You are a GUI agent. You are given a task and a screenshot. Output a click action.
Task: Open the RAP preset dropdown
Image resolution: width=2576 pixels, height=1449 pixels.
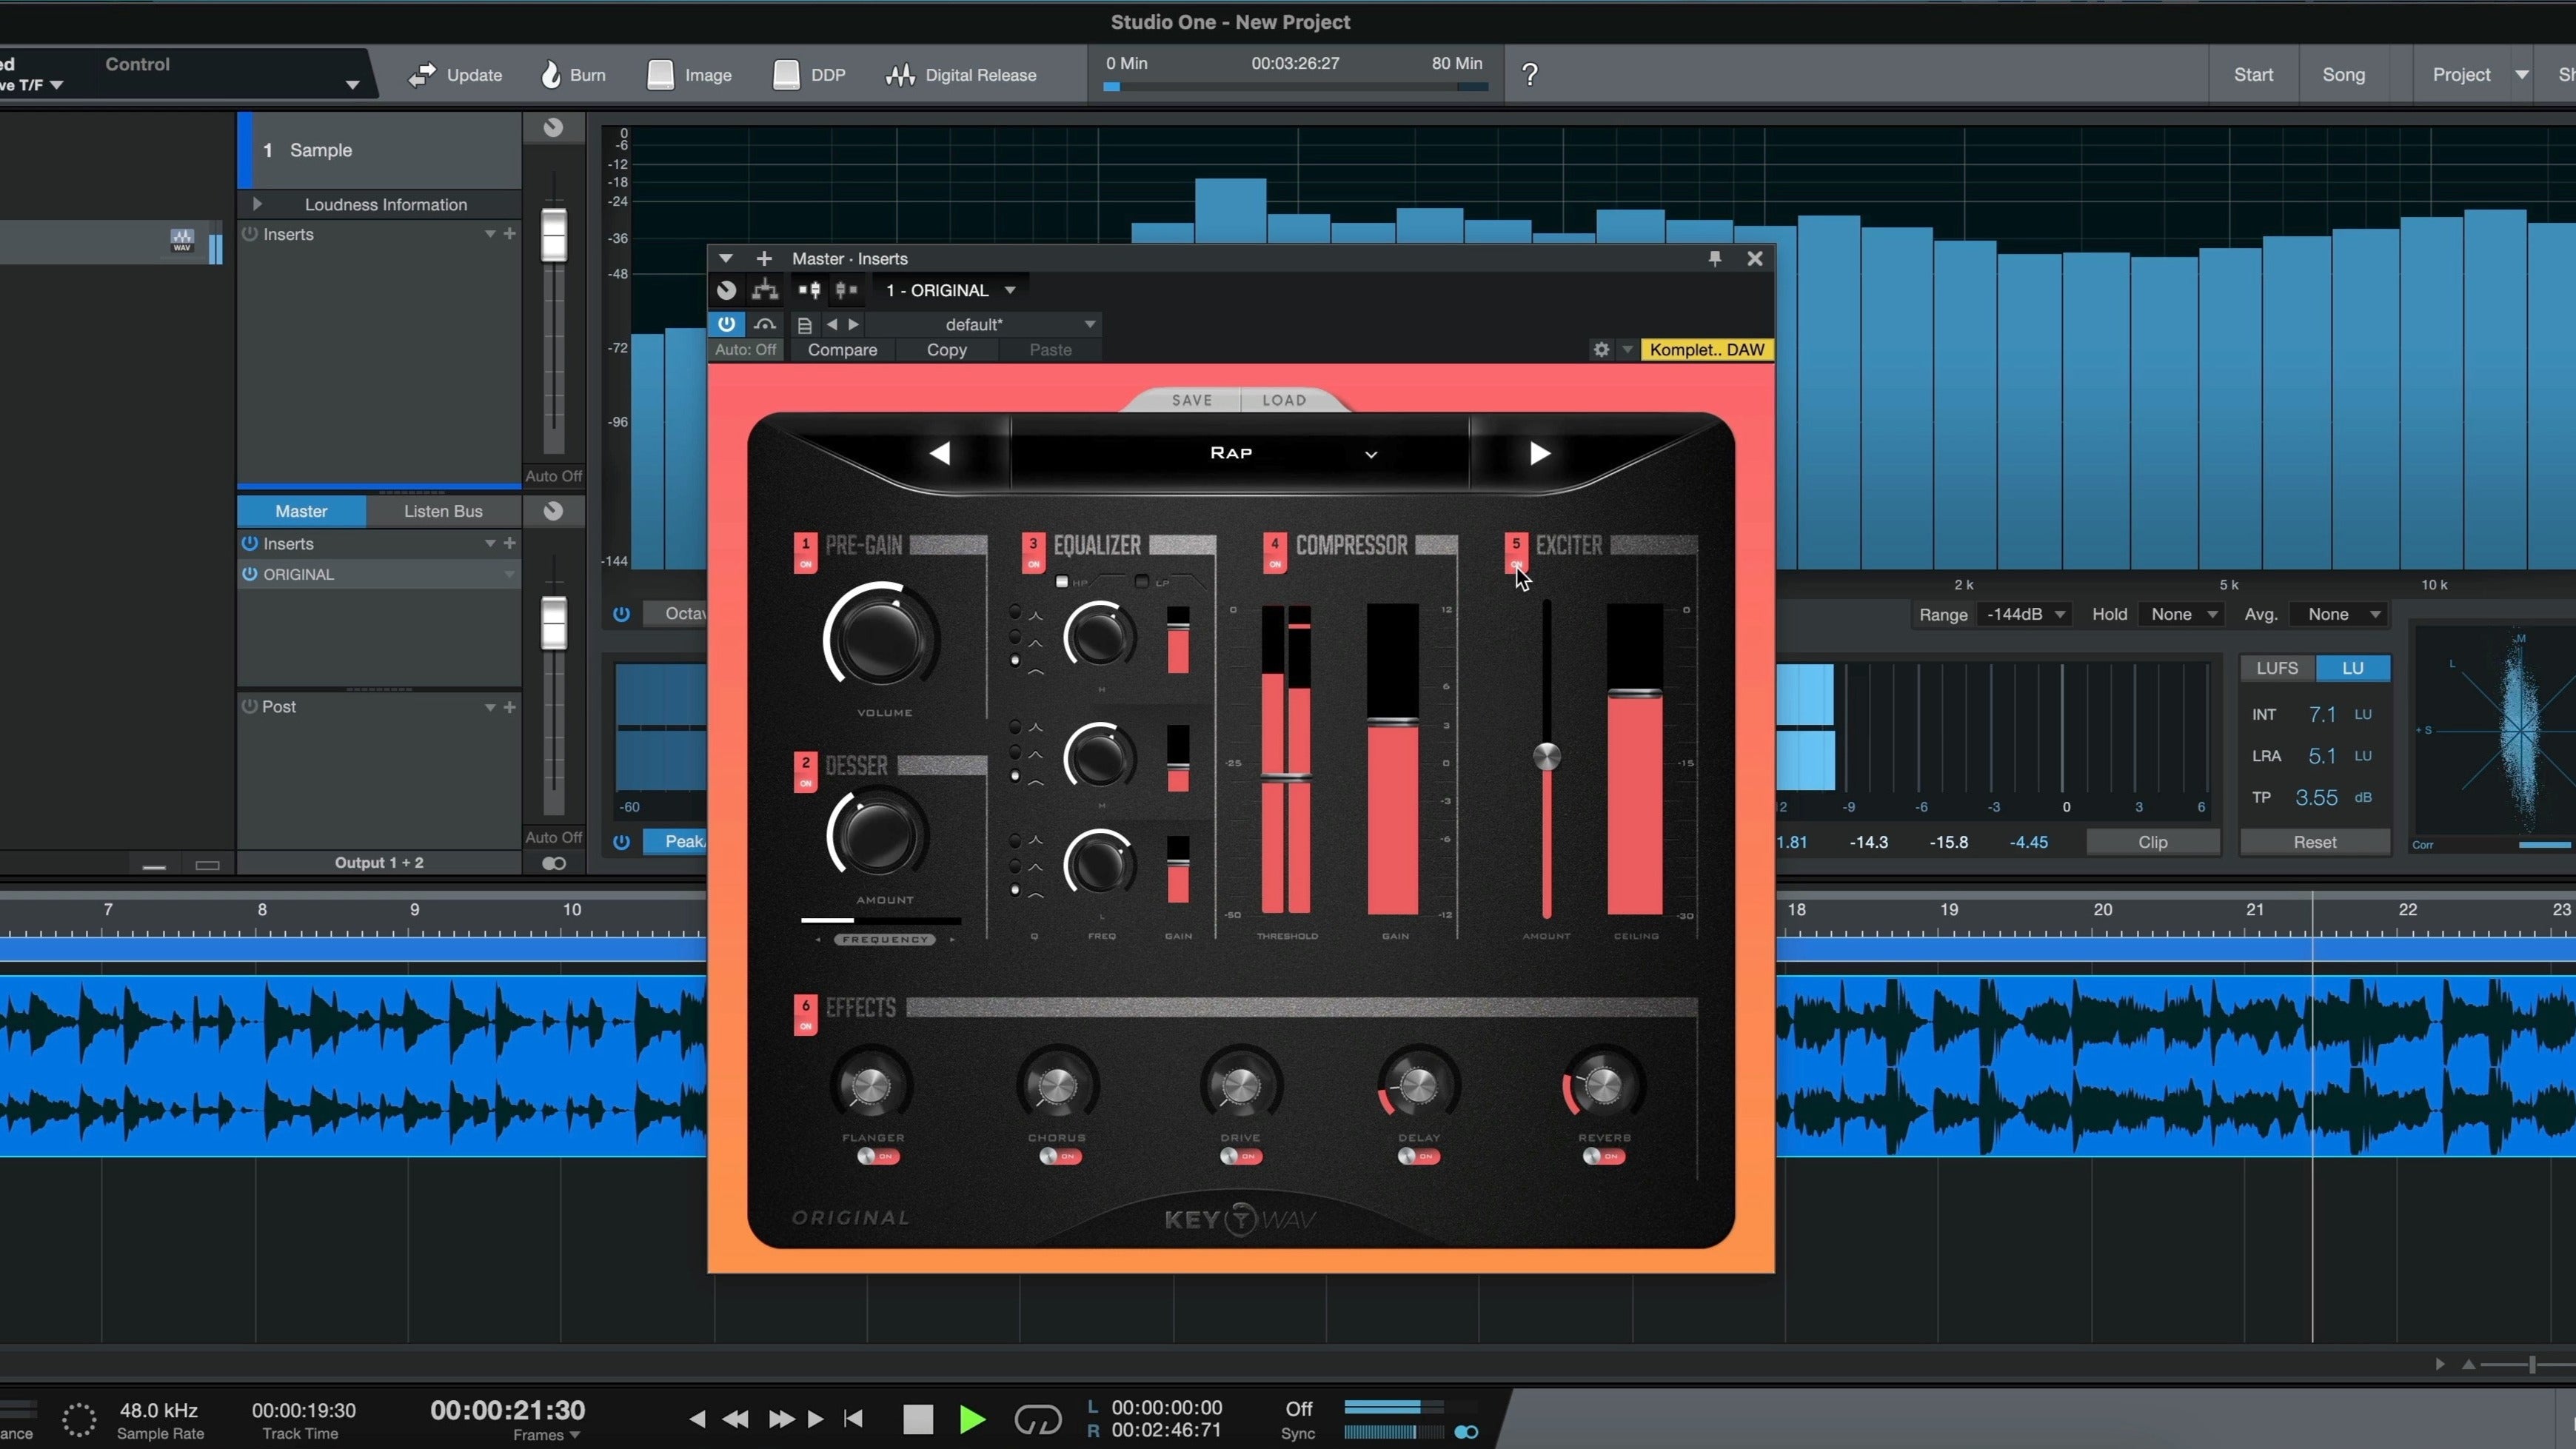[x=1370, y=454]
